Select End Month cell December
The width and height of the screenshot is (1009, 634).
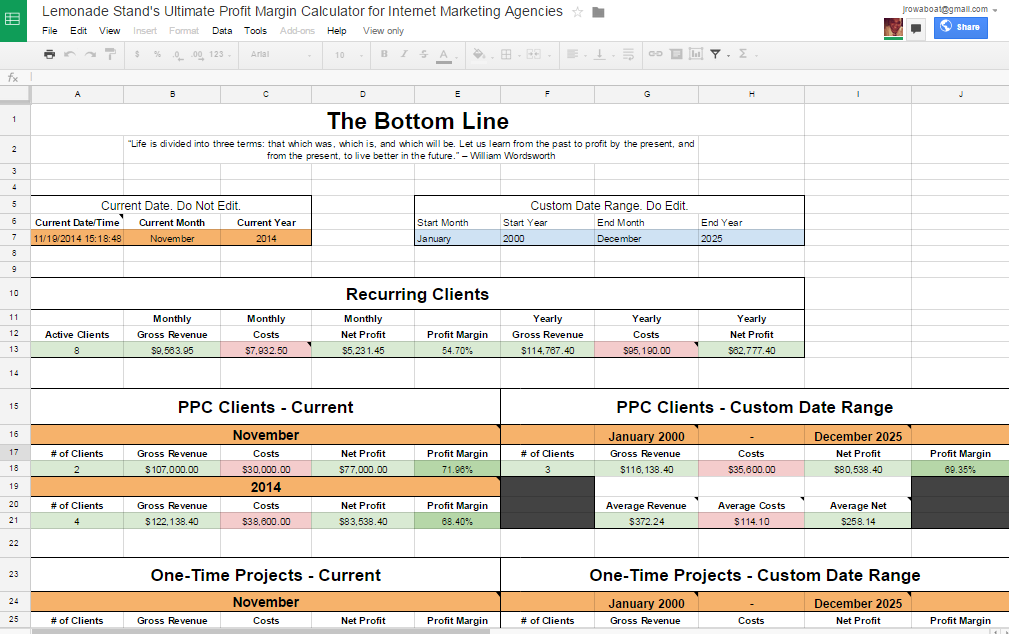(647, 238)
